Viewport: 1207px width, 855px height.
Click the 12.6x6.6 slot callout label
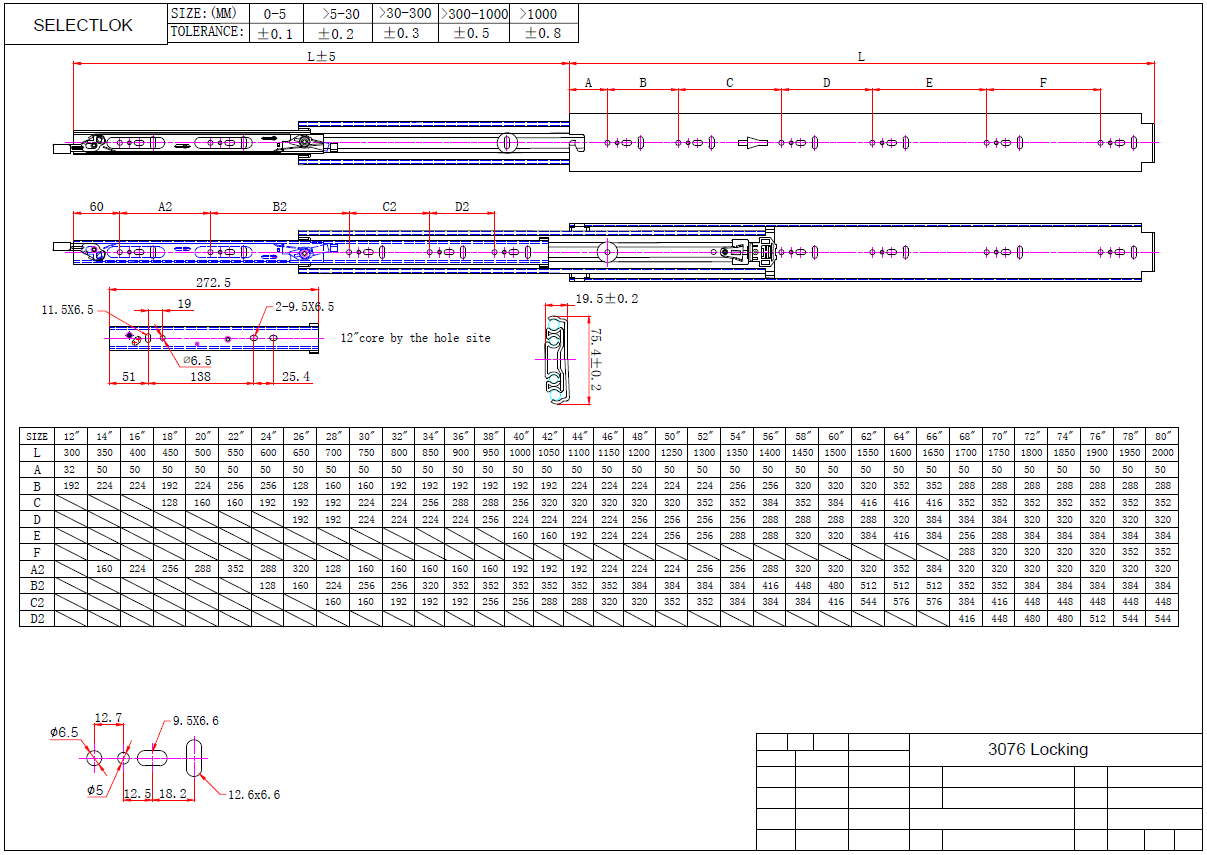point(254,794)
